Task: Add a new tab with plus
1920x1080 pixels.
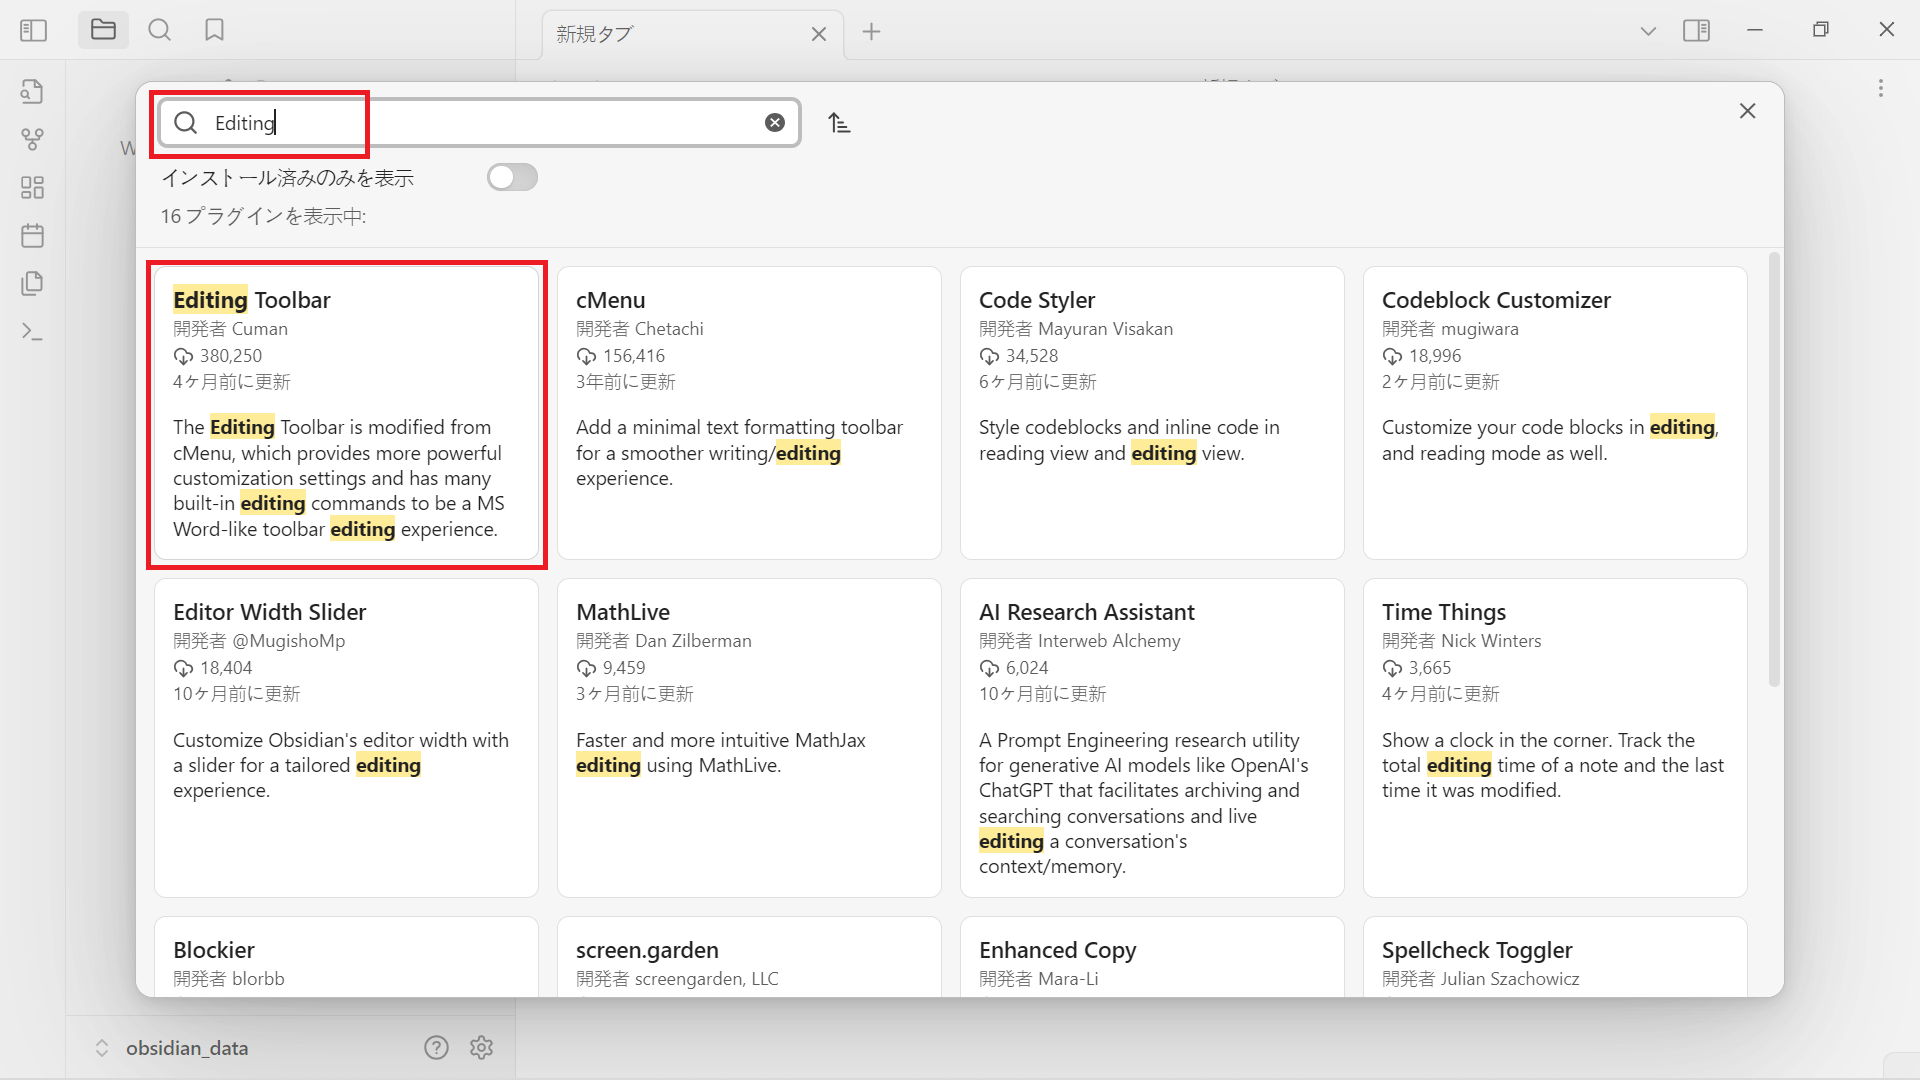Action: (871, 32)
